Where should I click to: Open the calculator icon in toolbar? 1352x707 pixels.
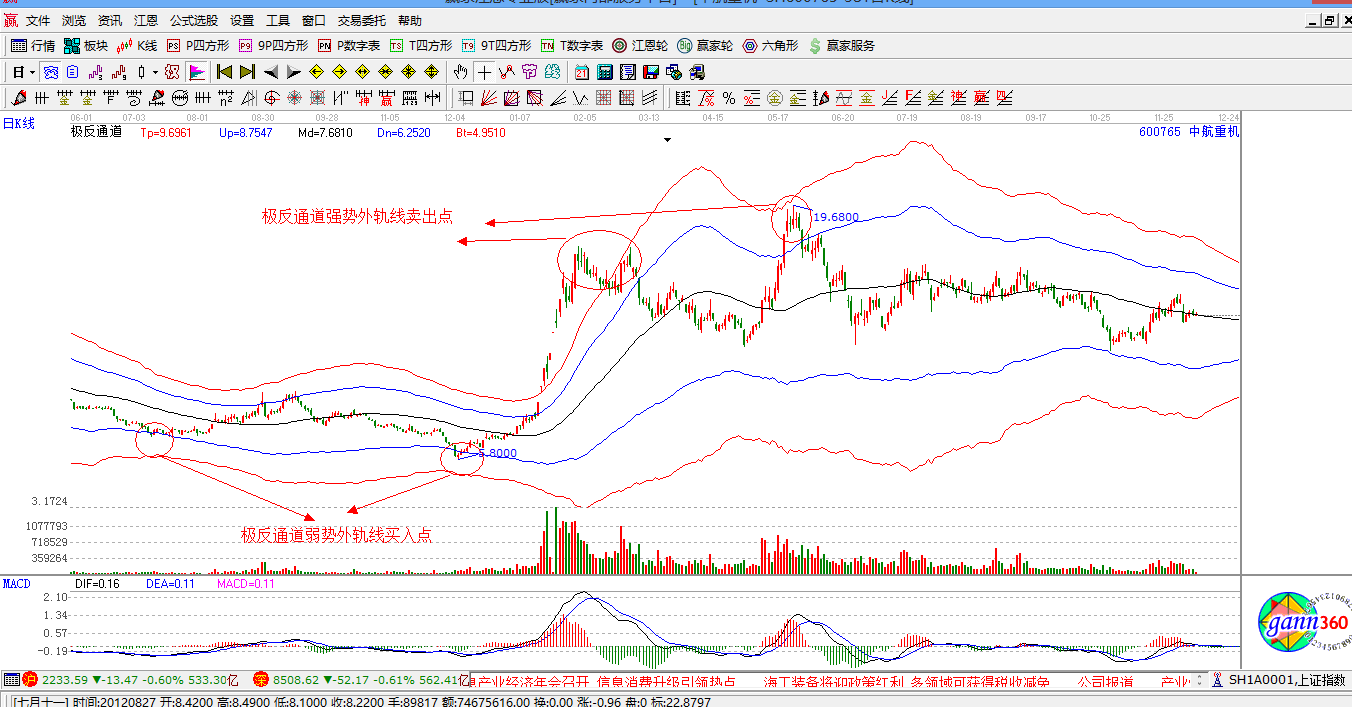[605, 72]
